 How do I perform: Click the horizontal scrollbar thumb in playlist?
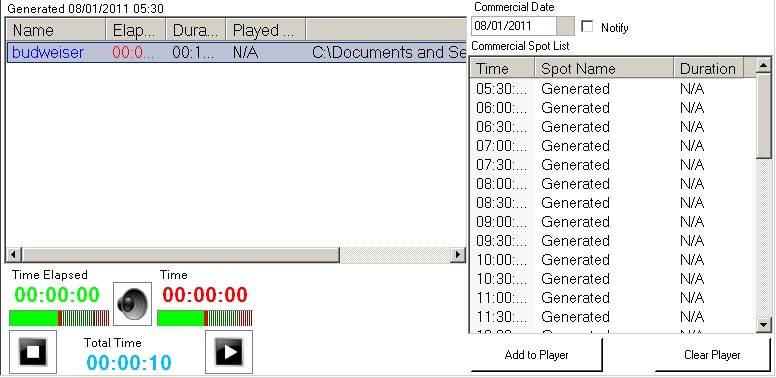coord(180,255)
